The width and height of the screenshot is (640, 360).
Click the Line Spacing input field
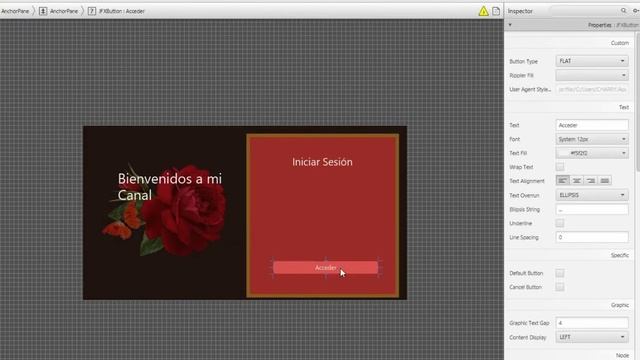[x=592, y=237]
